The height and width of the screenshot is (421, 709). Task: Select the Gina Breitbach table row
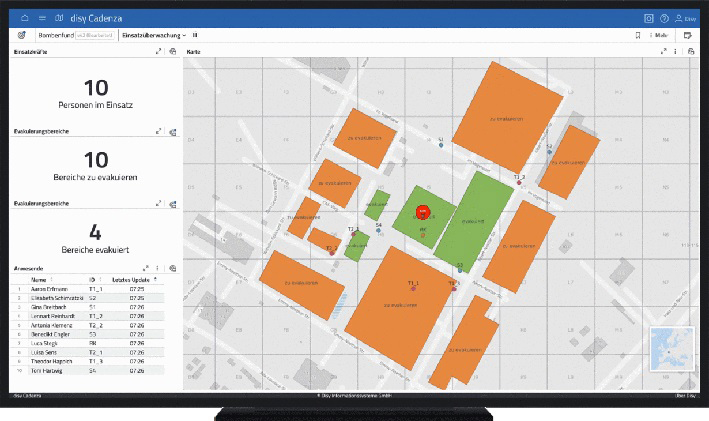(87, 307)
